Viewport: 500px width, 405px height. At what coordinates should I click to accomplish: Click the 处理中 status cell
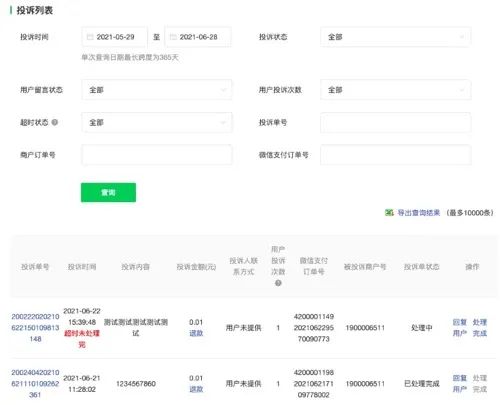(x=421, y=328)
